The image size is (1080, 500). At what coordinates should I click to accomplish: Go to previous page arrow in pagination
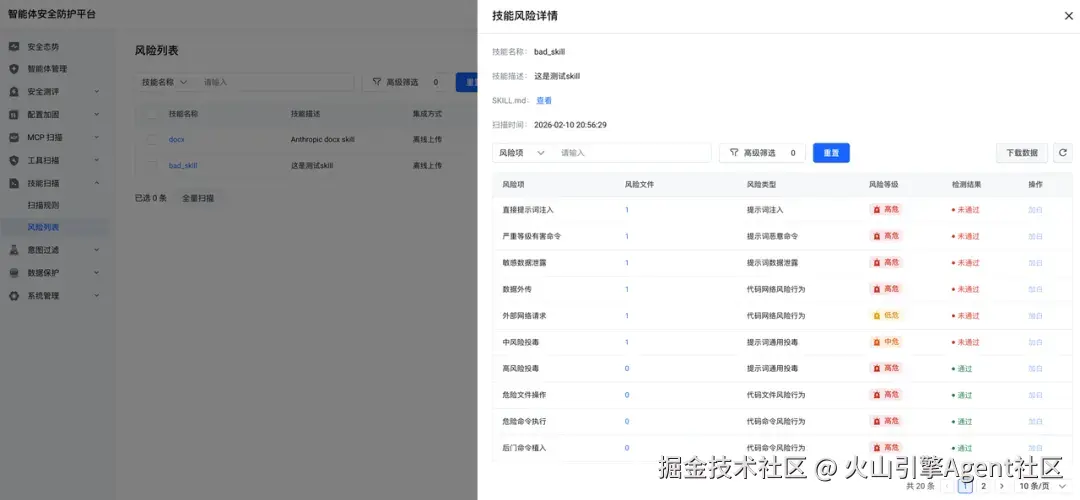pos(948,486)
